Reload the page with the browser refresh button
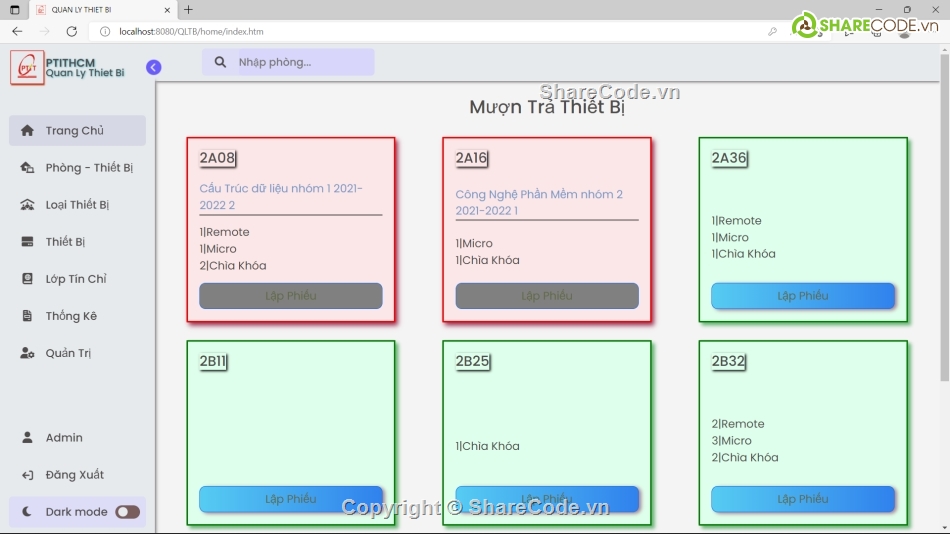The image size is (950, 534). tap(71, 31)
